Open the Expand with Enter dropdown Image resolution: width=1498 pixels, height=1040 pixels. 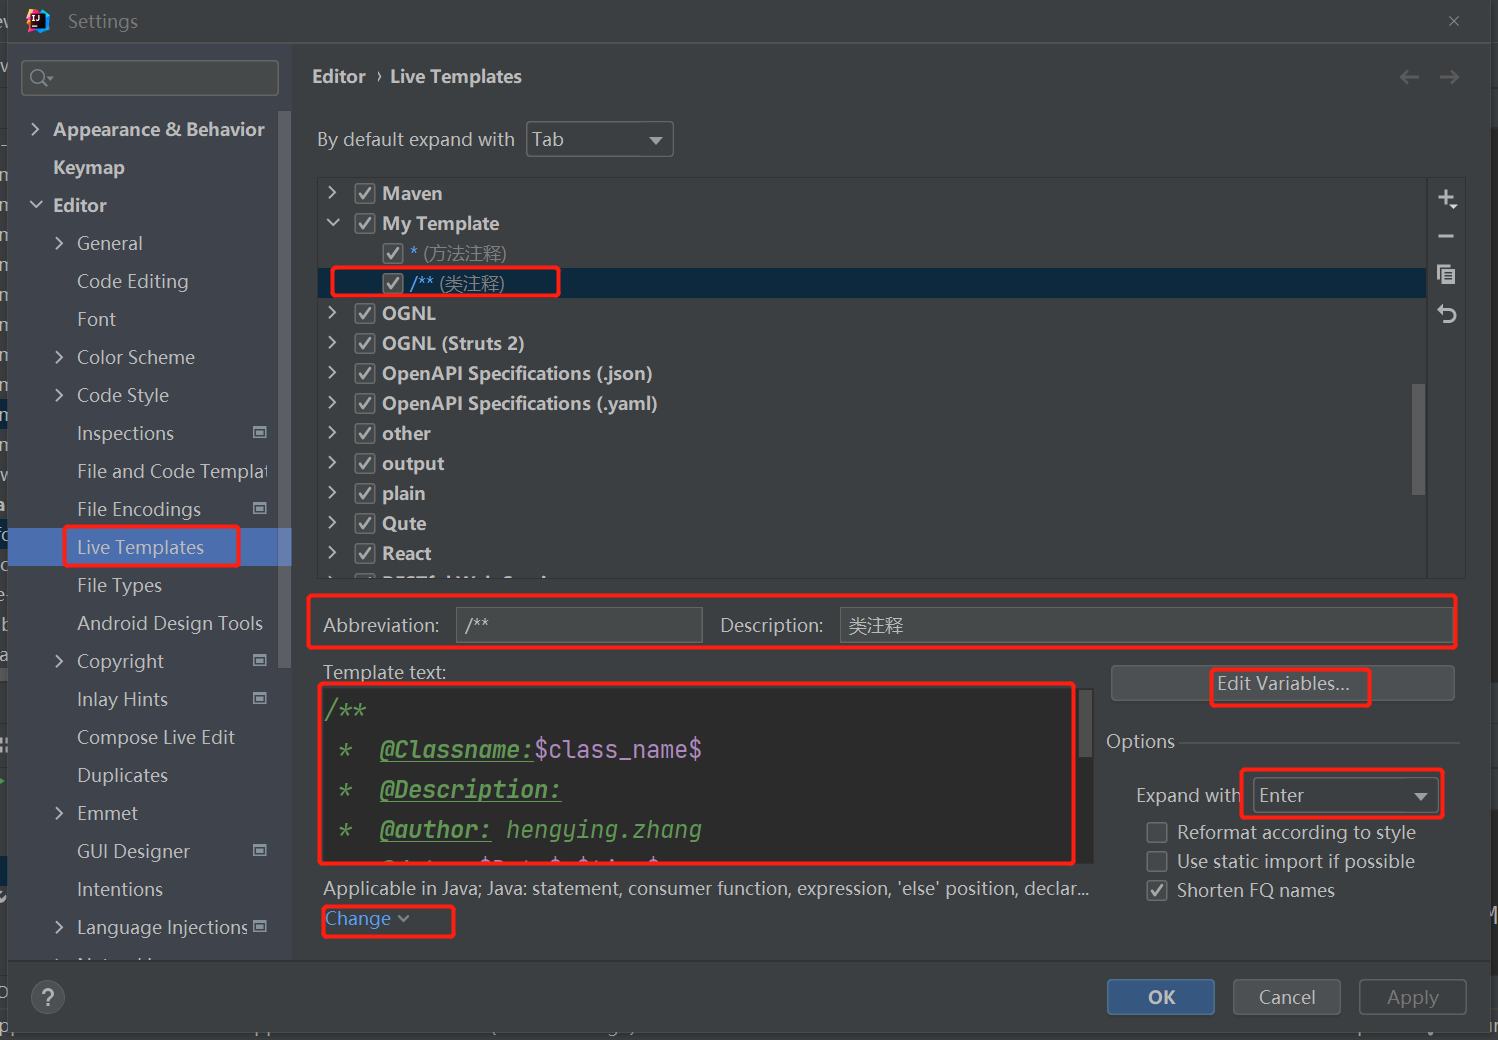[1345, 795]
